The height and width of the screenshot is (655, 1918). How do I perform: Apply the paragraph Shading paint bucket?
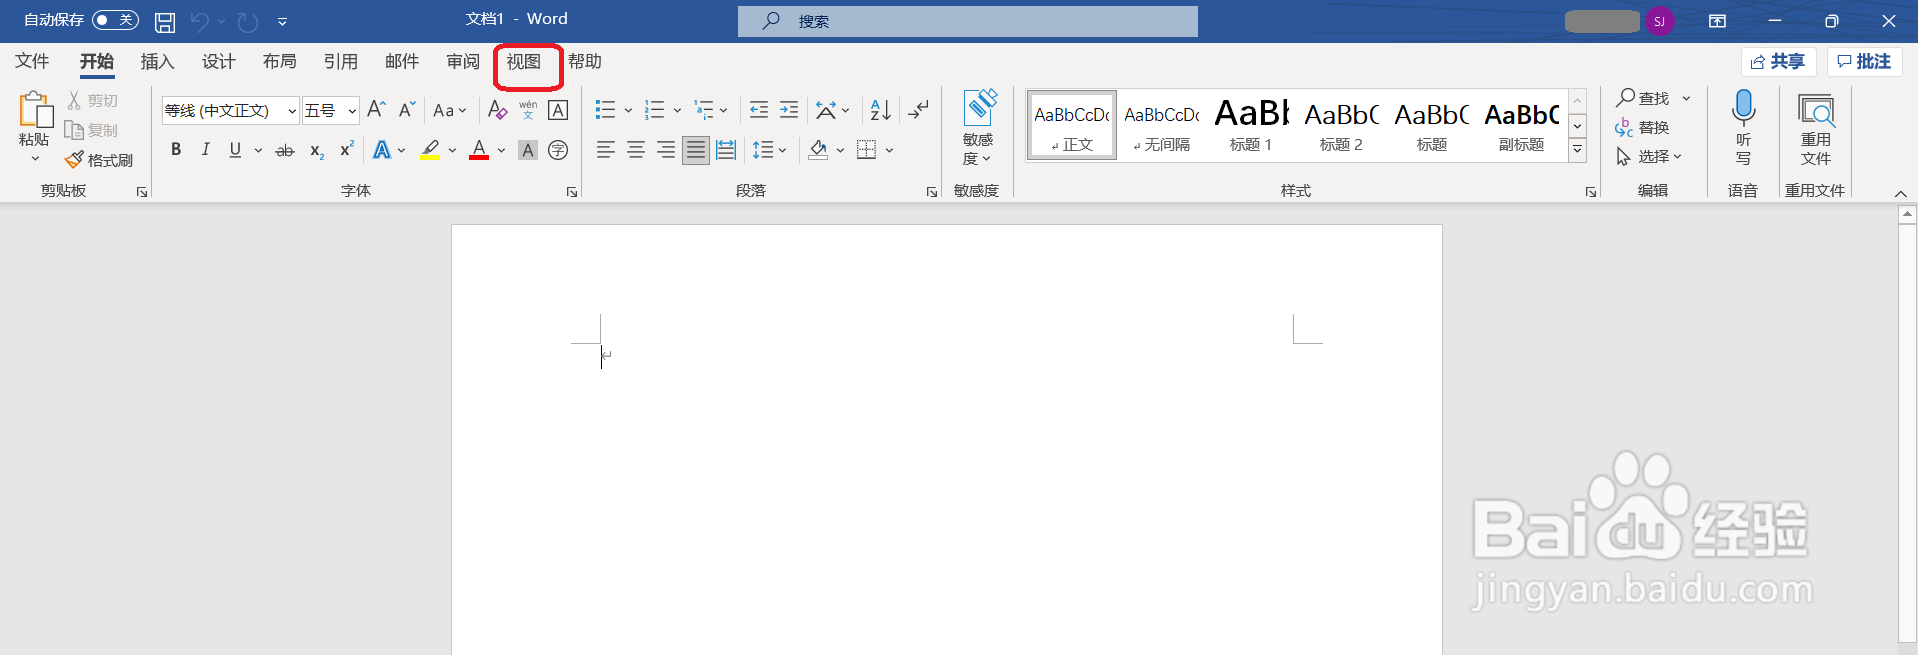tap(818, 150)
